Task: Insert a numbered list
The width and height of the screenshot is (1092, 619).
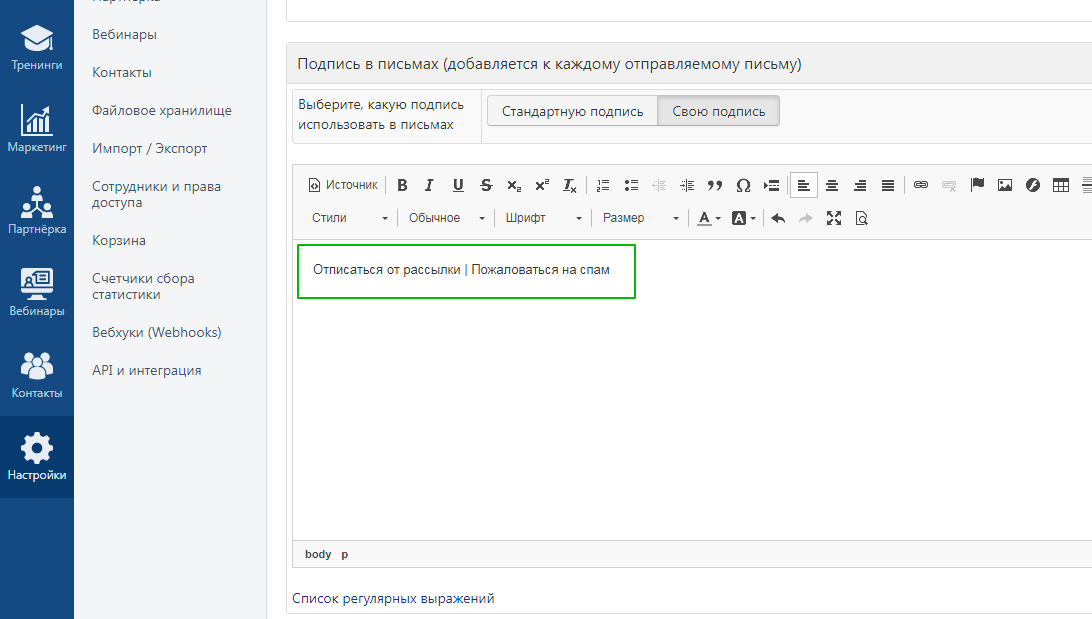Action: [602, 185]
